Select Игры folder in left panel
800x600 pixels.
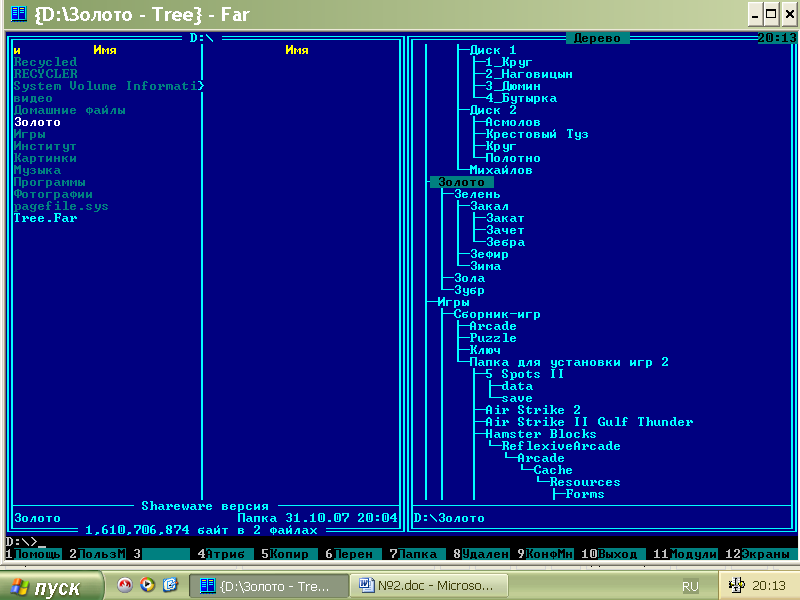point(30,134)
